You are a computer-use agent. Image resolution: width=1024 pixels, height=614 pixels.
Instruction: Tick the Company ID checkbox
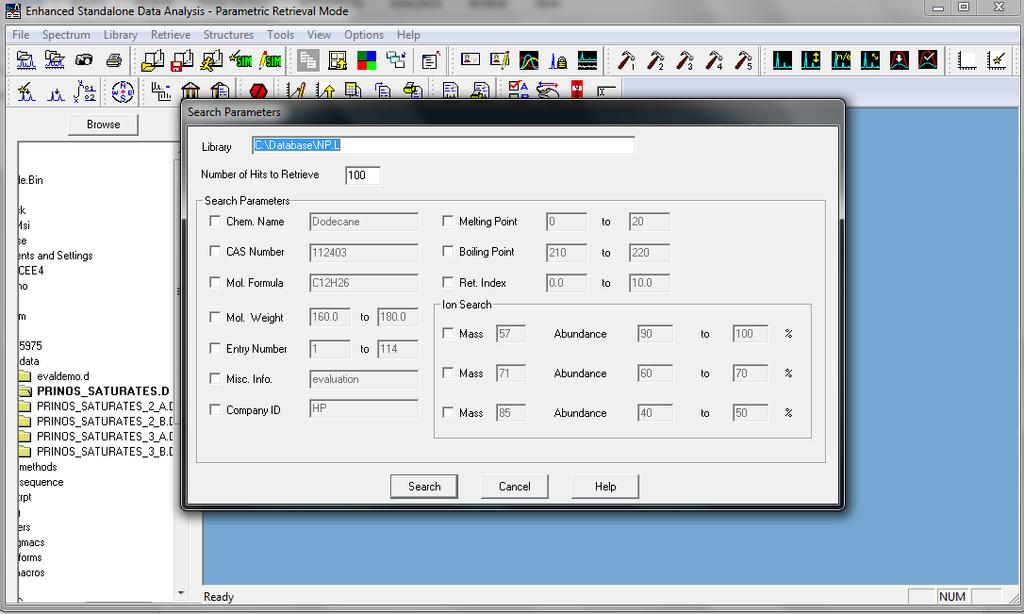tap(215, 410)
